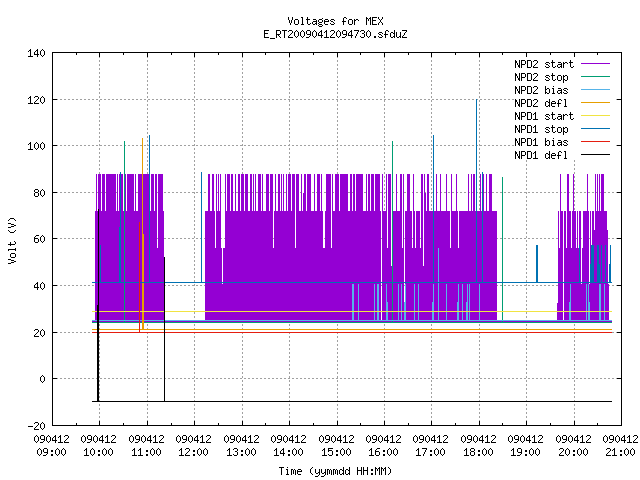
Task: Click the 100 y-axis tick label
Action: (x=36, y=146)
